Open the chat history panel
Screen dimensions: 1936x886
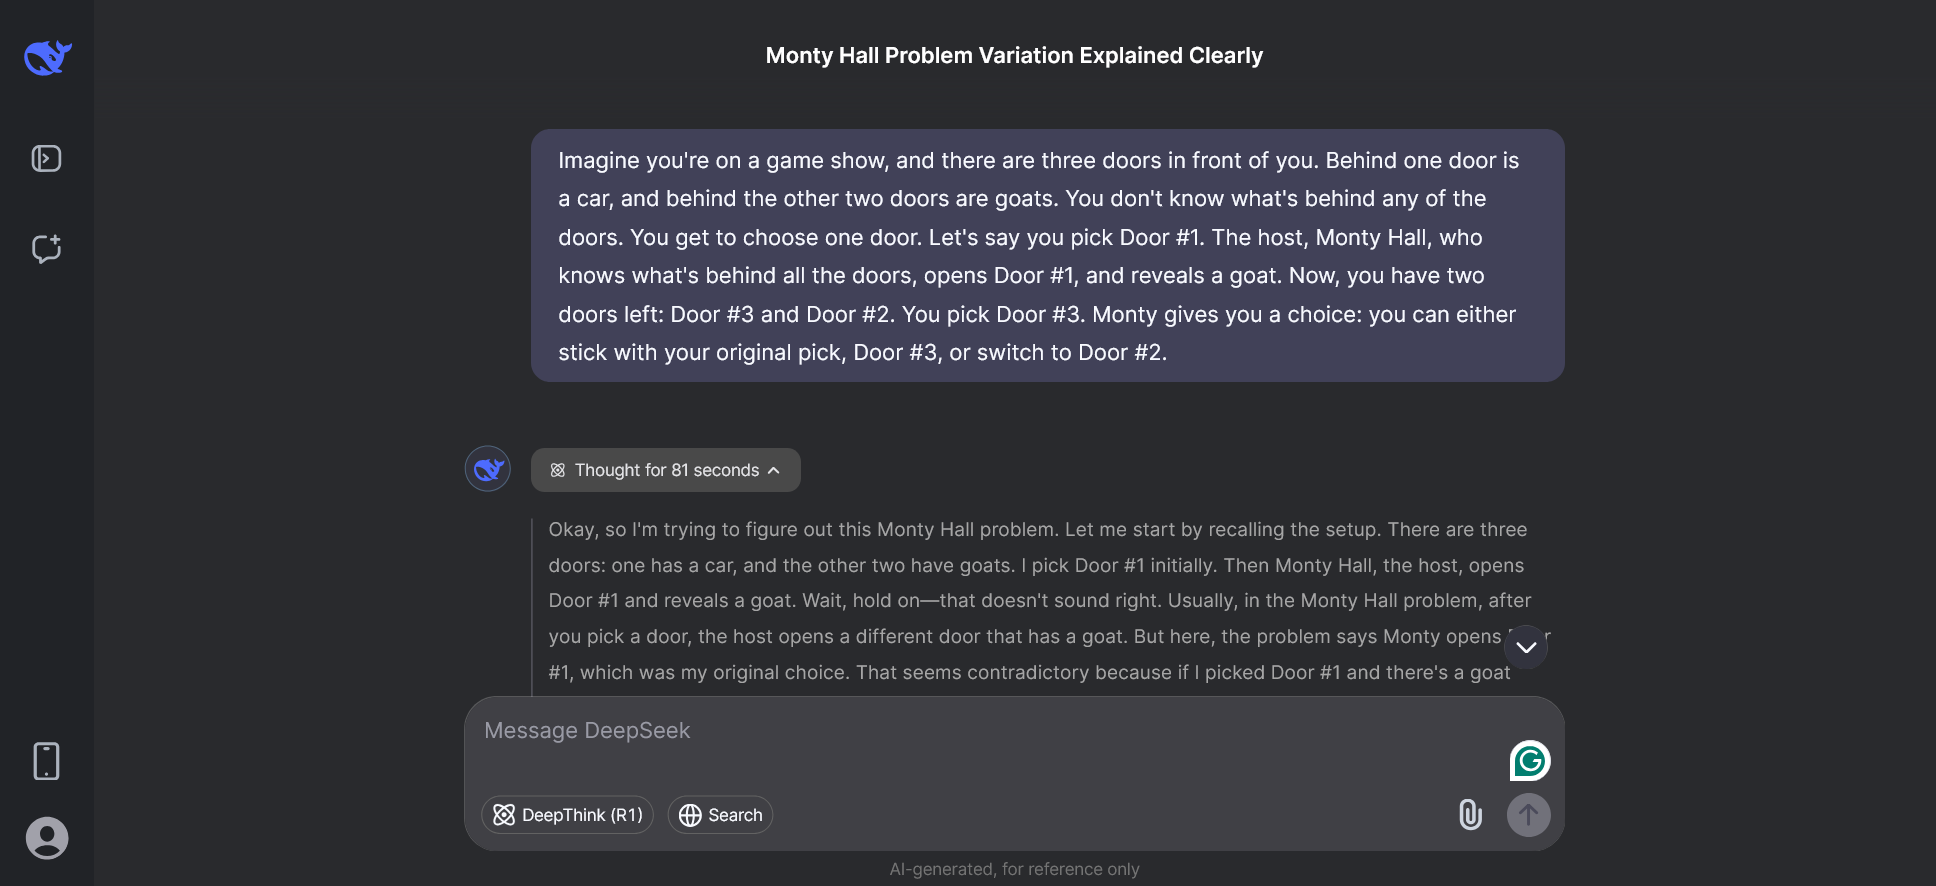pyautogui.click(x=46, y=158)
